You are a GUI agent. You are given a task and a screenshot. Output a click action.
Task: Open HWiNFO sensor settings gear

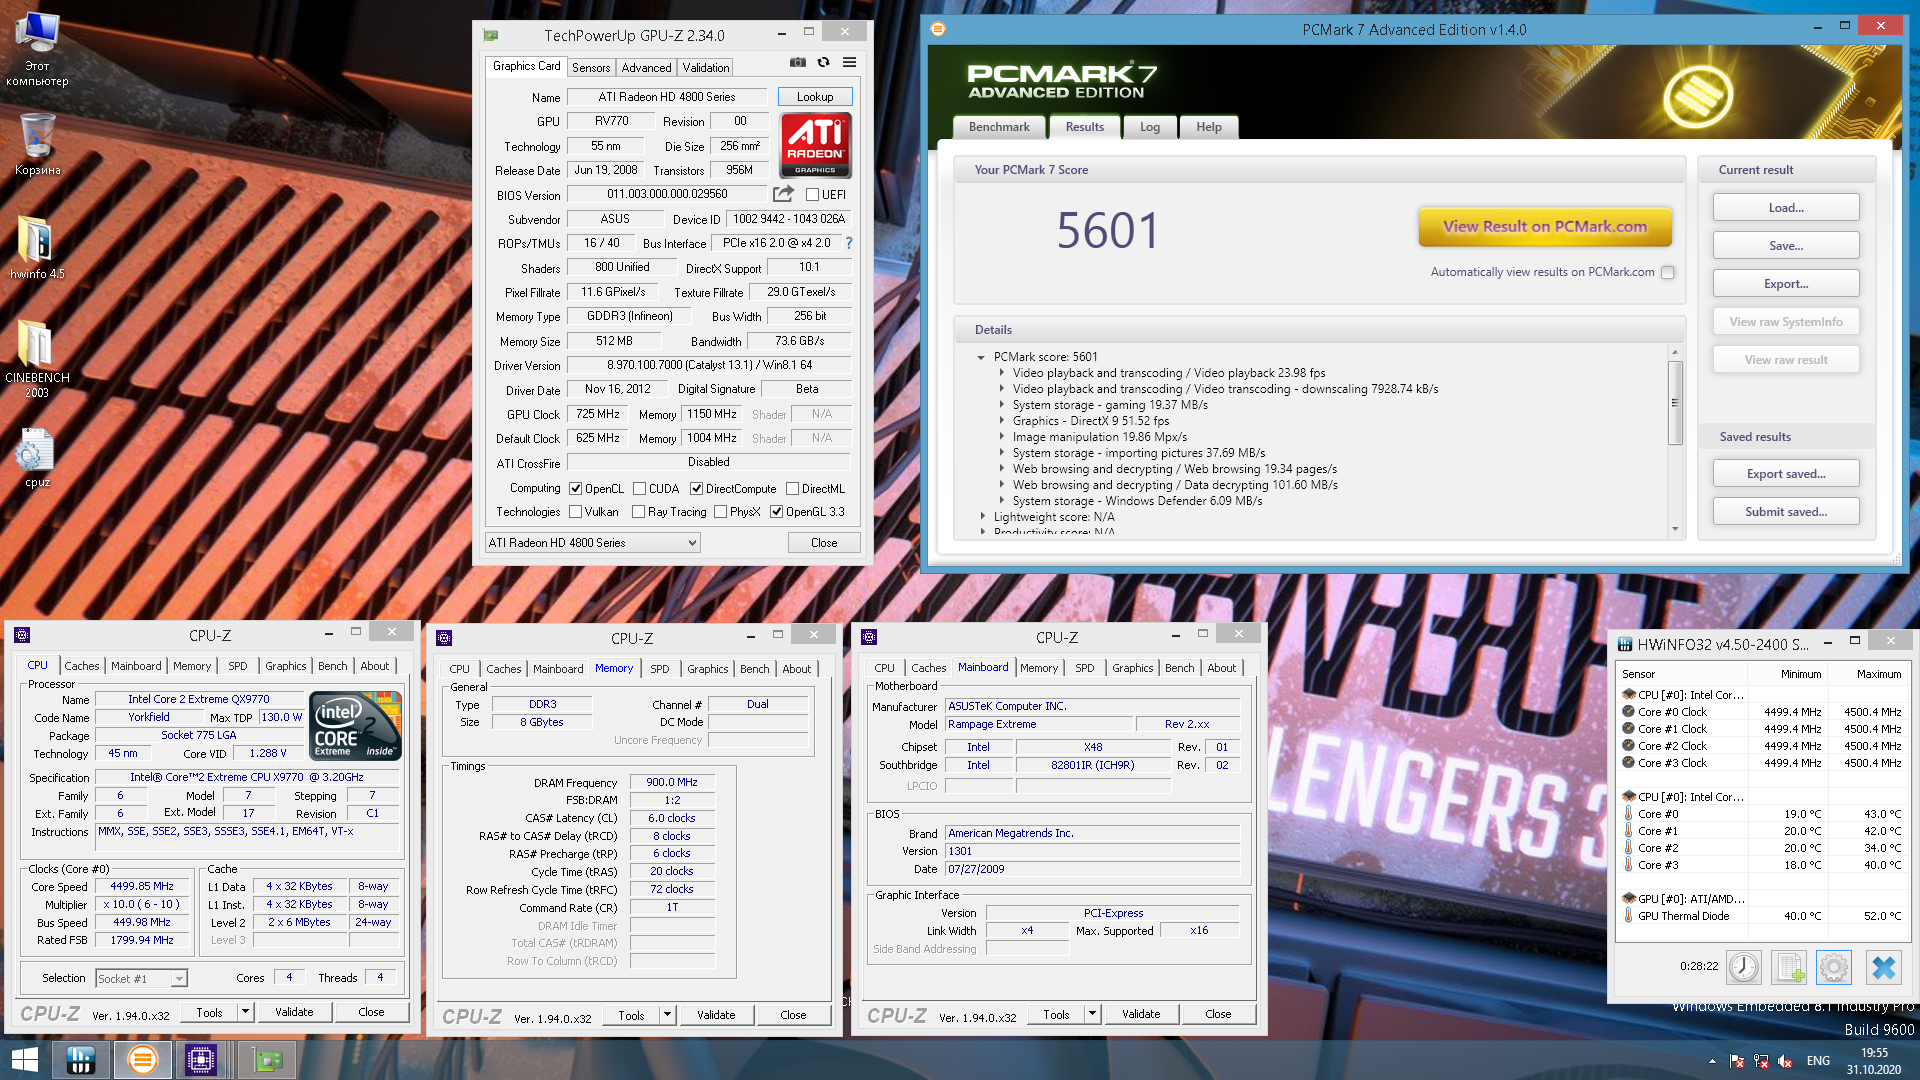pos(1833,967)
